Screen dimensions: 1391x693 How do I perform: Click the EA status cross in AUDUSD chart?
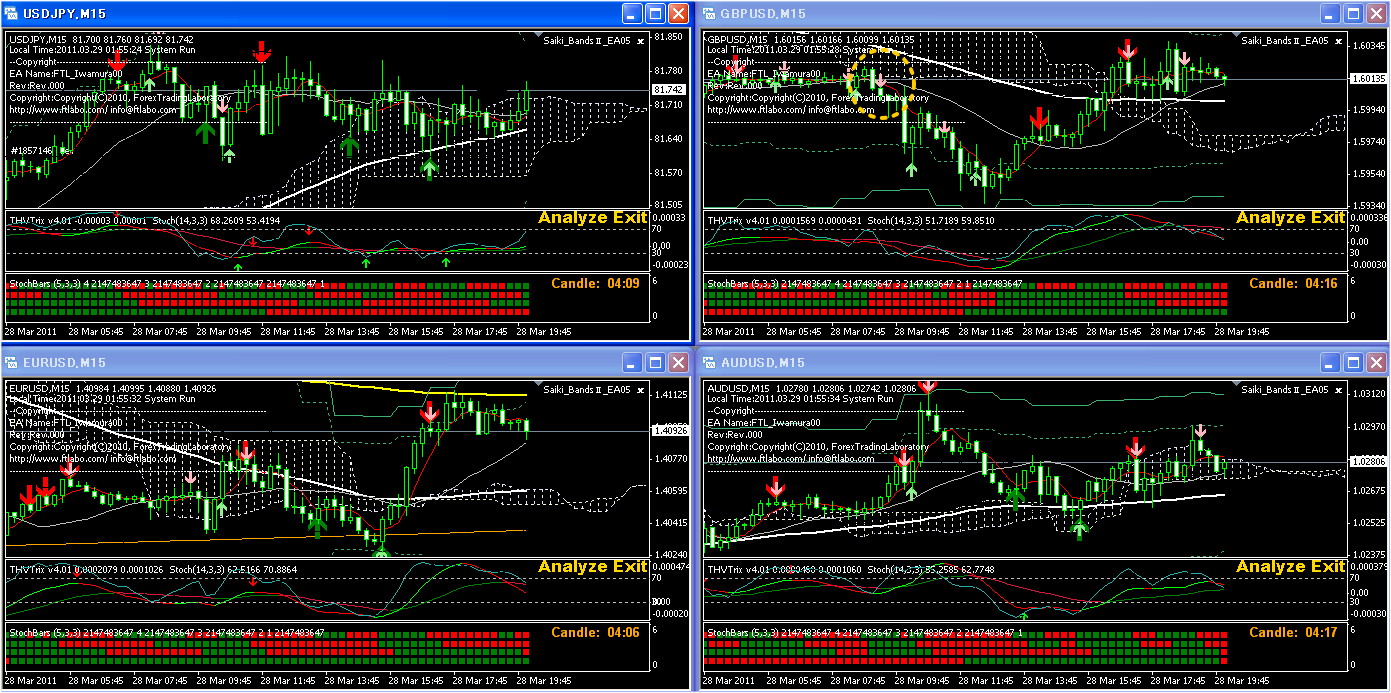click(1337, 390)
